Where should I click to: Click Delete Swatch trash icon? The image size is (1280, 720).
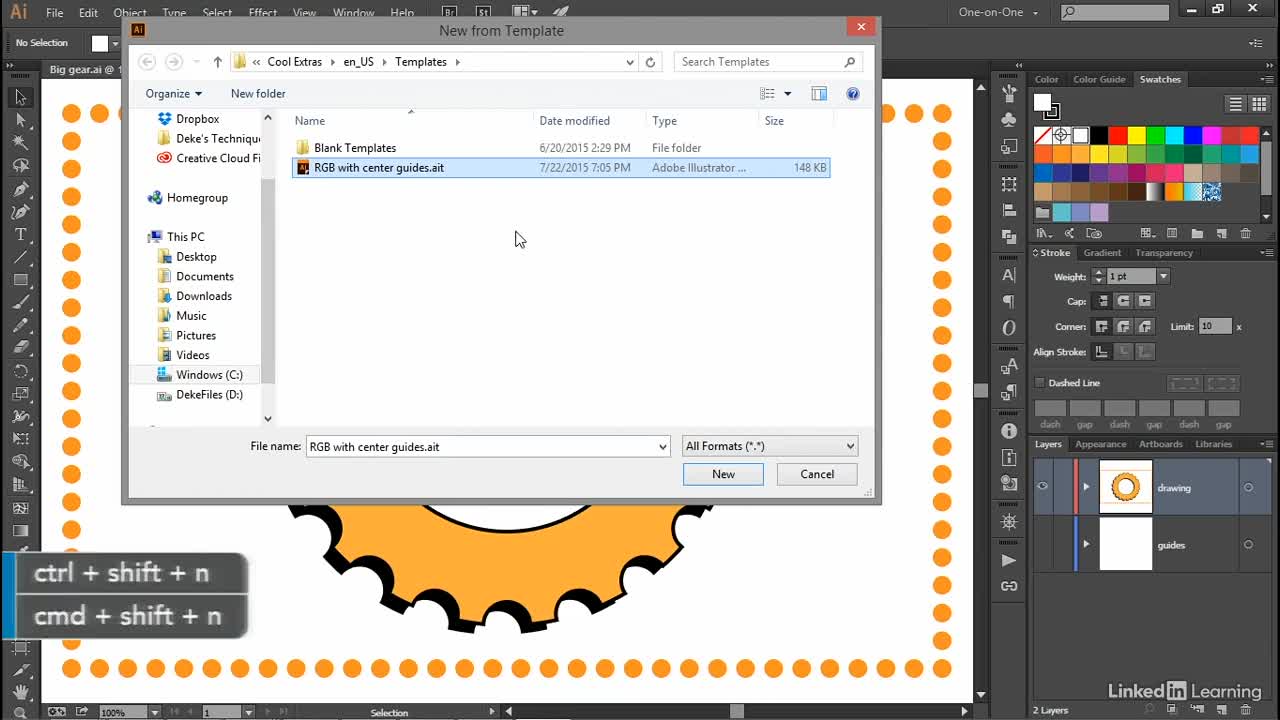(1245, 233)
